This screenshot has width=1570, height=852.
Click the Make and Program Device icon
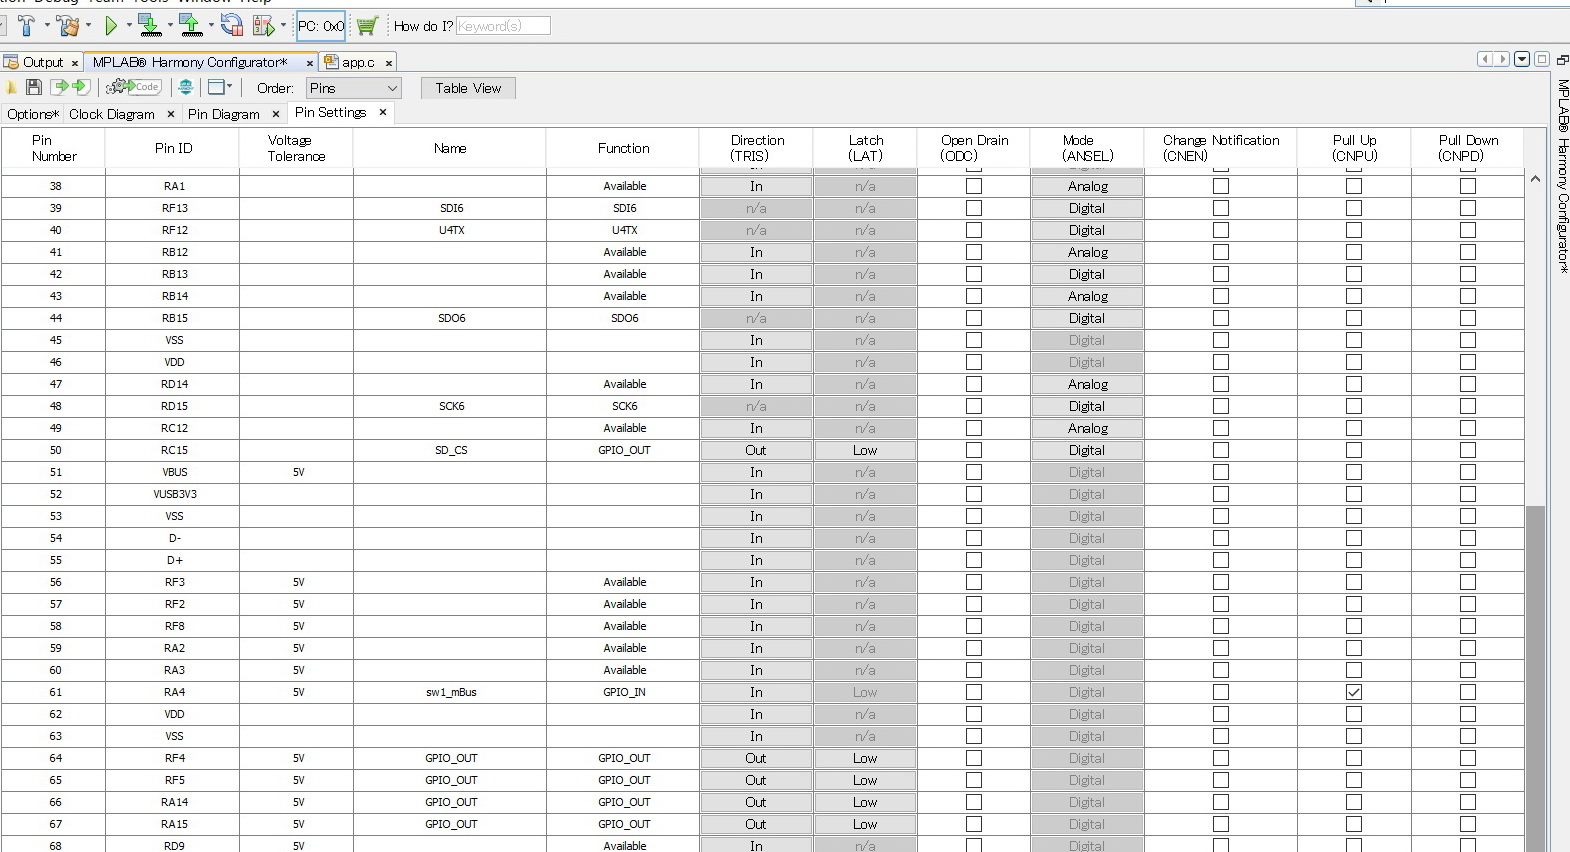coord(148,26)
